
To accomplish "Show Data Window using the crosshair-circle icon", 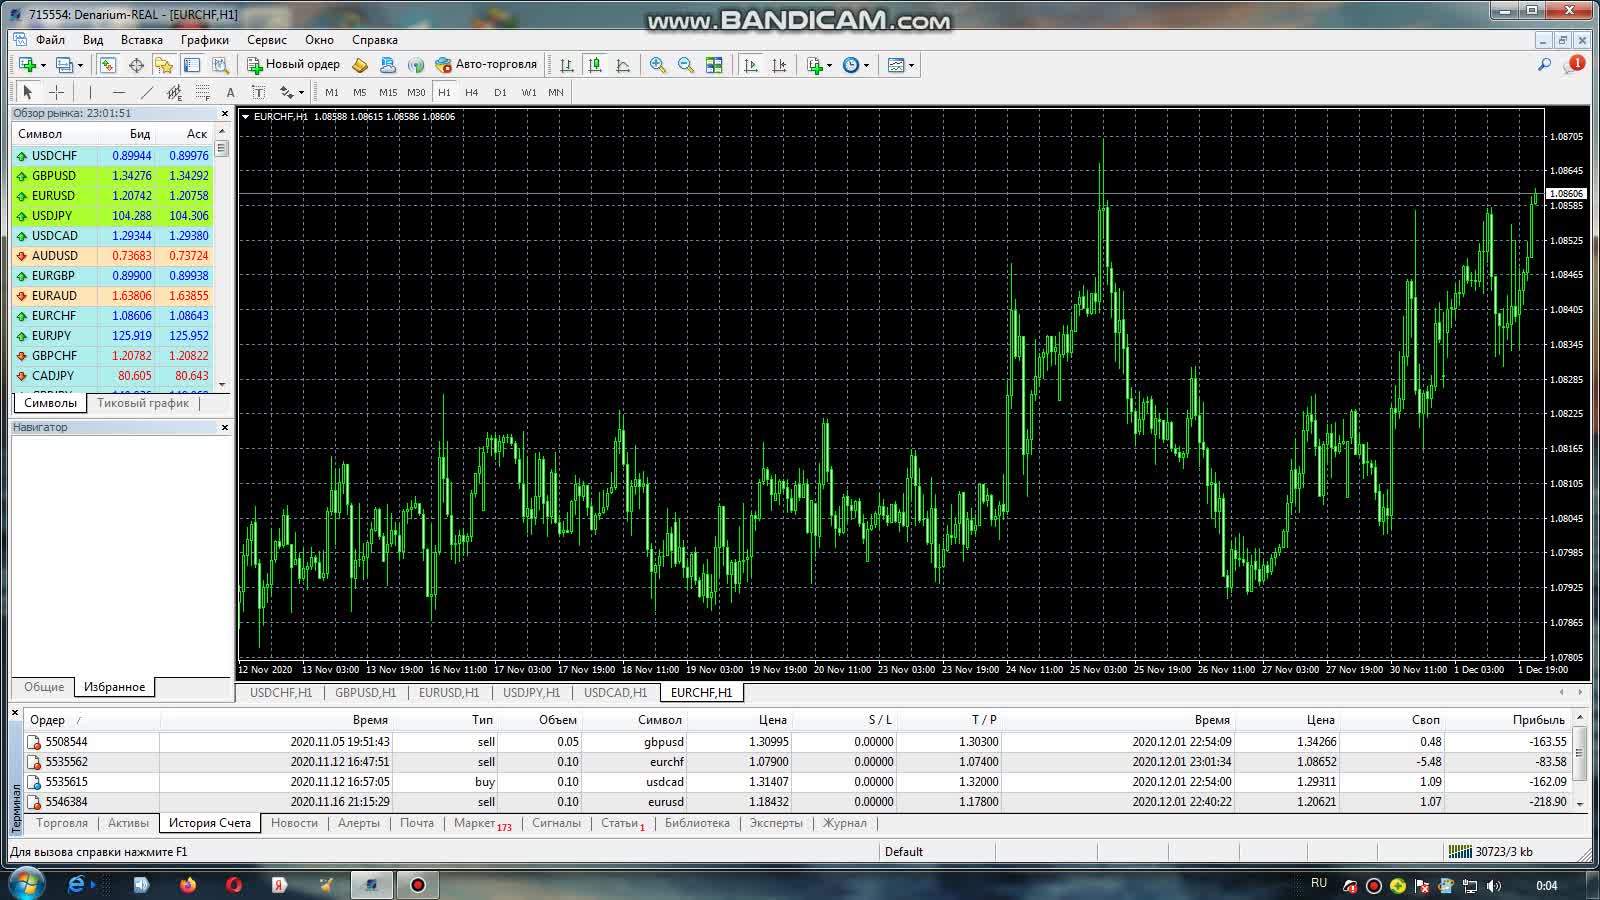I will click(136, 65).
